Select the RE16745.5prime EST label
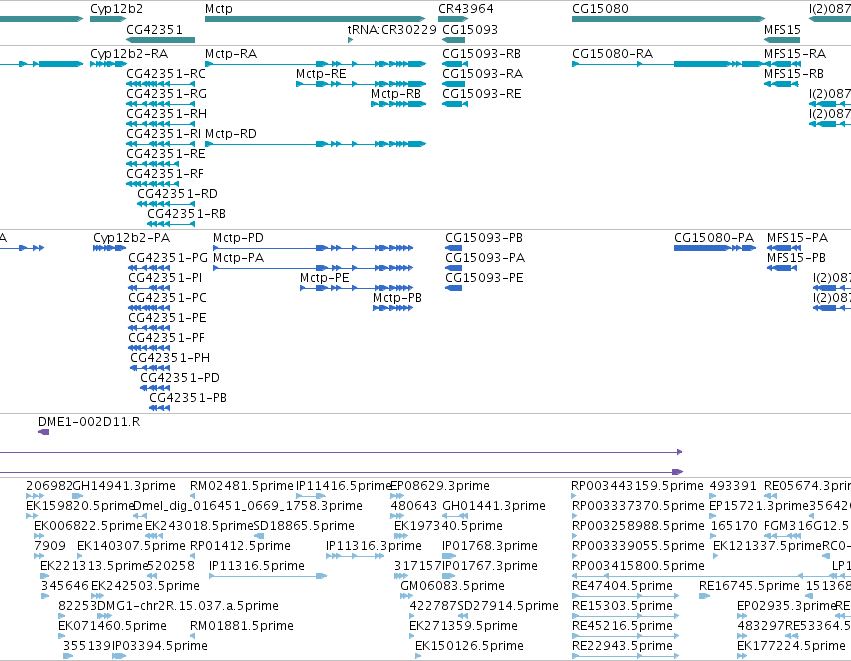851x661 pixels. (749, 586)
